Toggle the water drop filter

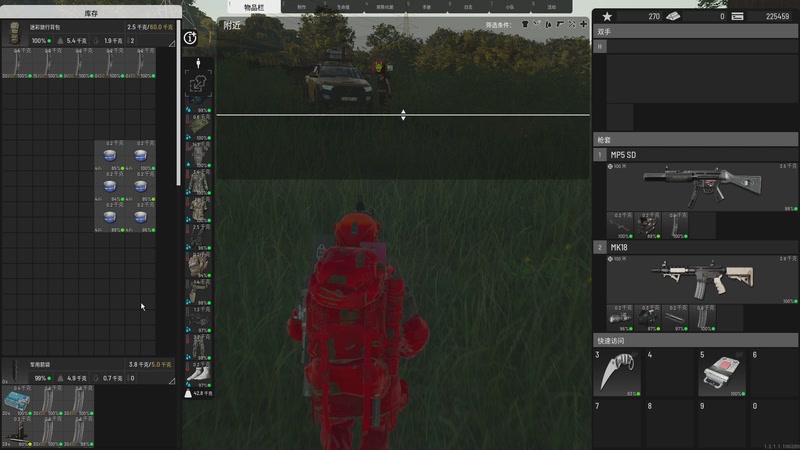coord(548,24)
